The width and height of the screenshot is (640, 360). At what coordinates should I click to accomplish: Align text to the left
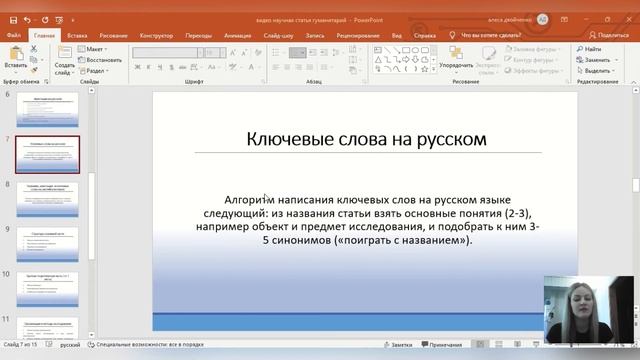click(x=276, y=67)
